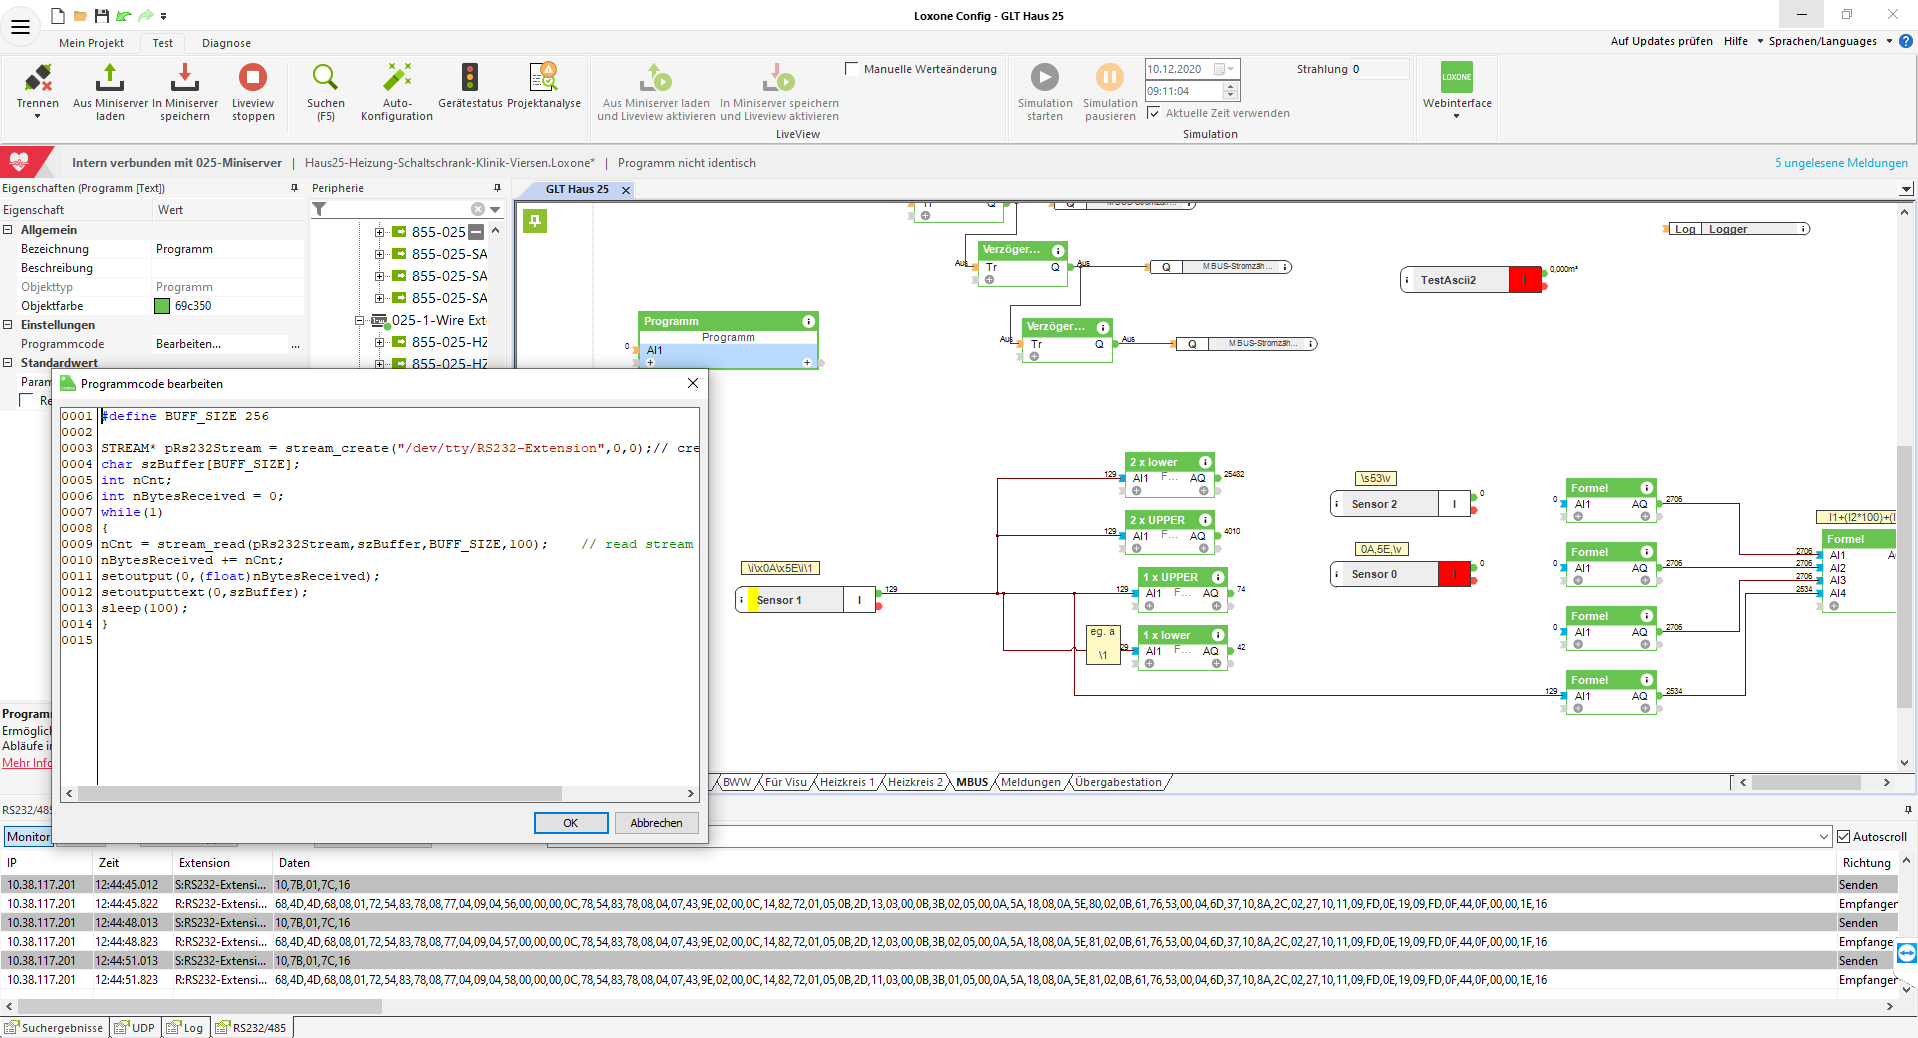This screenshot has width=1918, height=1038.
Task: Enable Manuelle Werteänderung checkbox
Action: coord(852,69)
